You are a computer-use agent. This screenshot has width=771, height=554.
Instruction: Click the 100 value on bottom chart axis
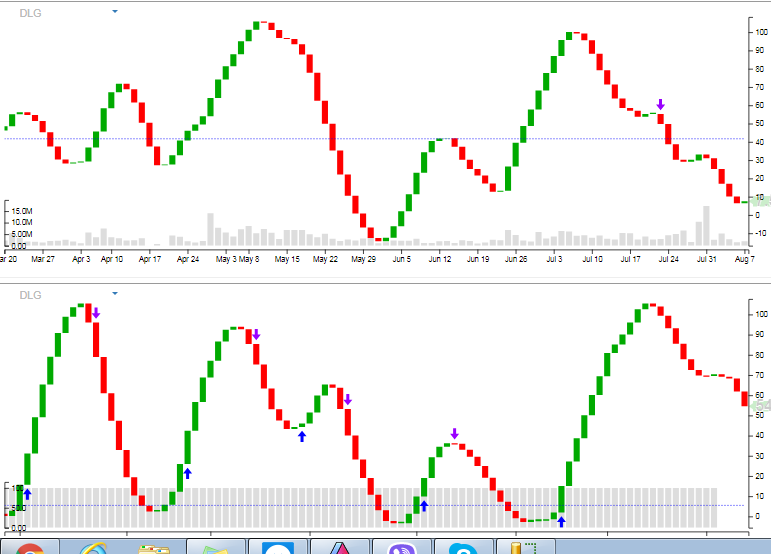(x=762, y=314)
